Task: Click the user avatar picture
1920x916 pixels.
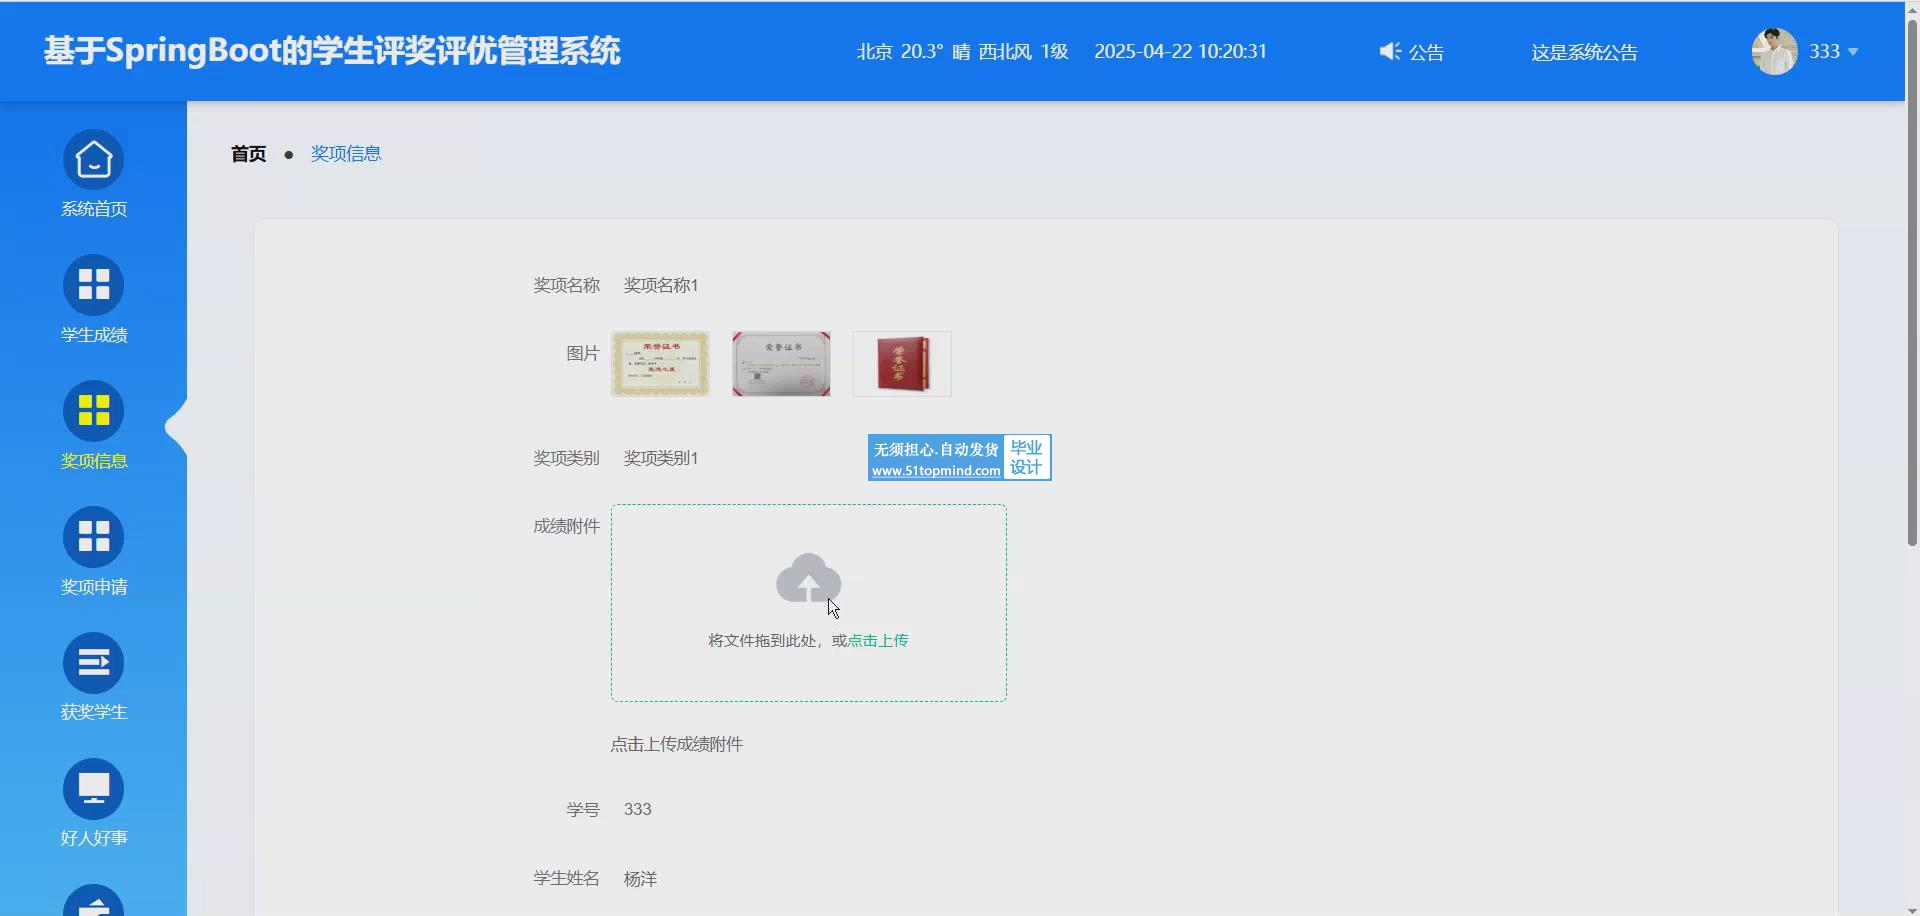Action: [1774, 51]
